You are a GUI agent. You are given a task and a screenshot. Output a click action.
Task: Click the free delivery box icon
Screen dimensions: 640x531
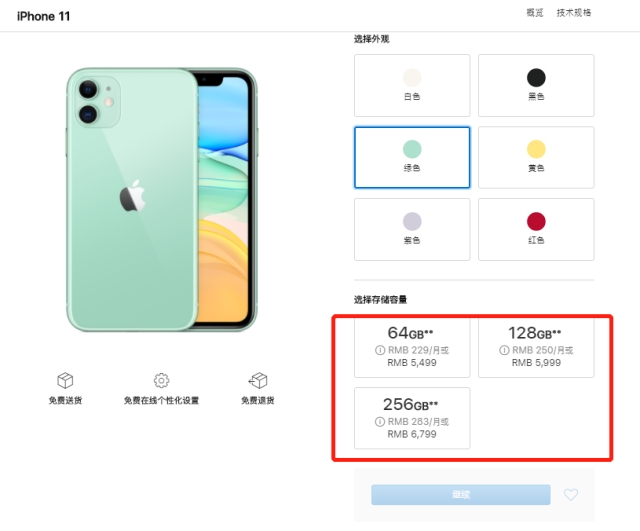click(65, 380)
